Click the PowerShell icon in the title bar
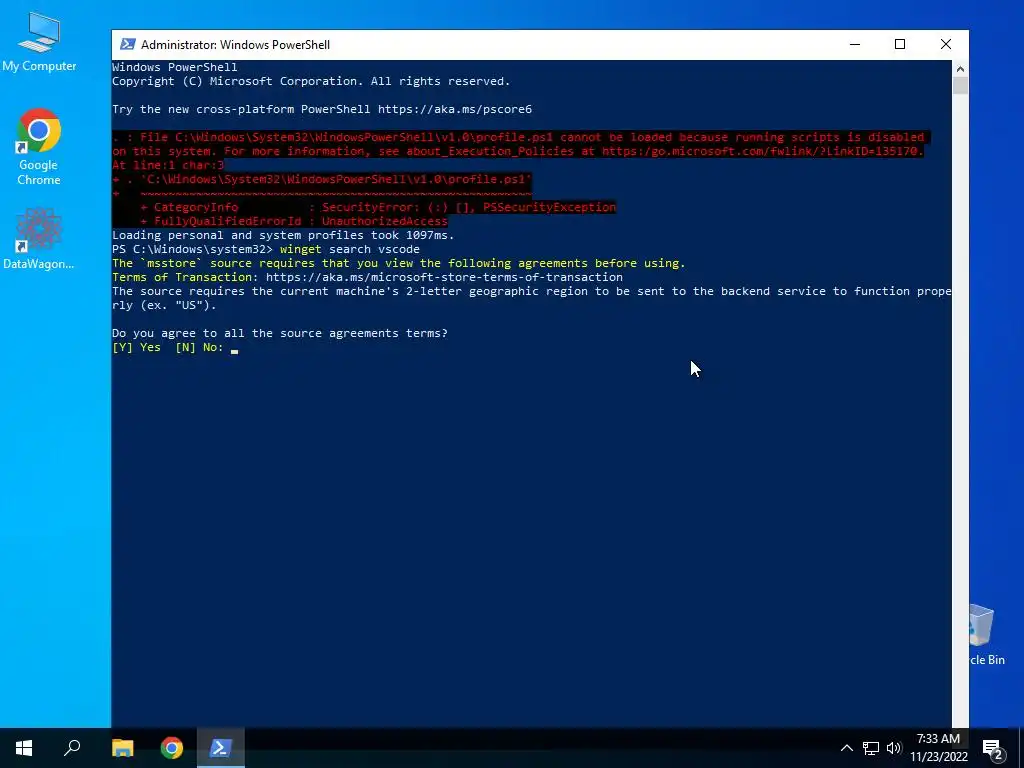1024x768 pixels. tap(128, 44)
